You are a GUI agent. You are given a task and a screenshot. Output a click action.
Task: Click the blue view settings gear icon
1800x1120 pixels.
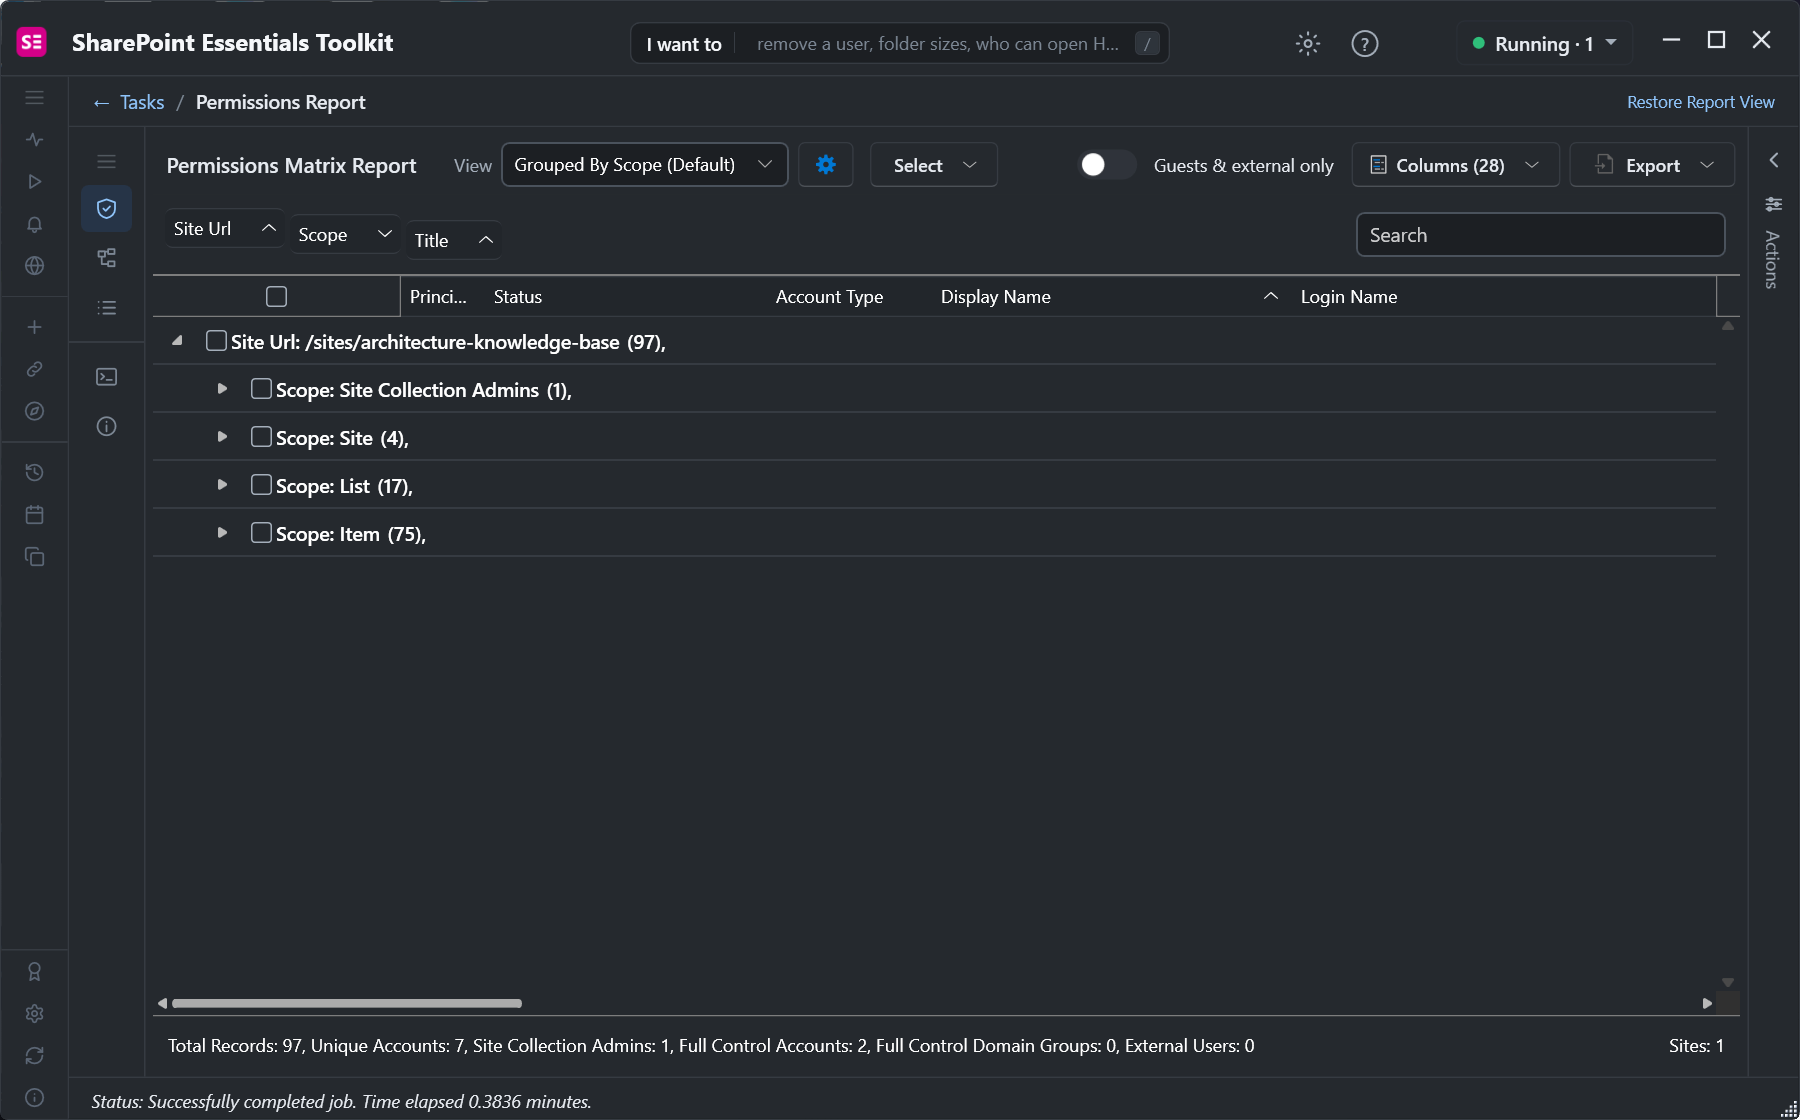click(x=825, y=165)
